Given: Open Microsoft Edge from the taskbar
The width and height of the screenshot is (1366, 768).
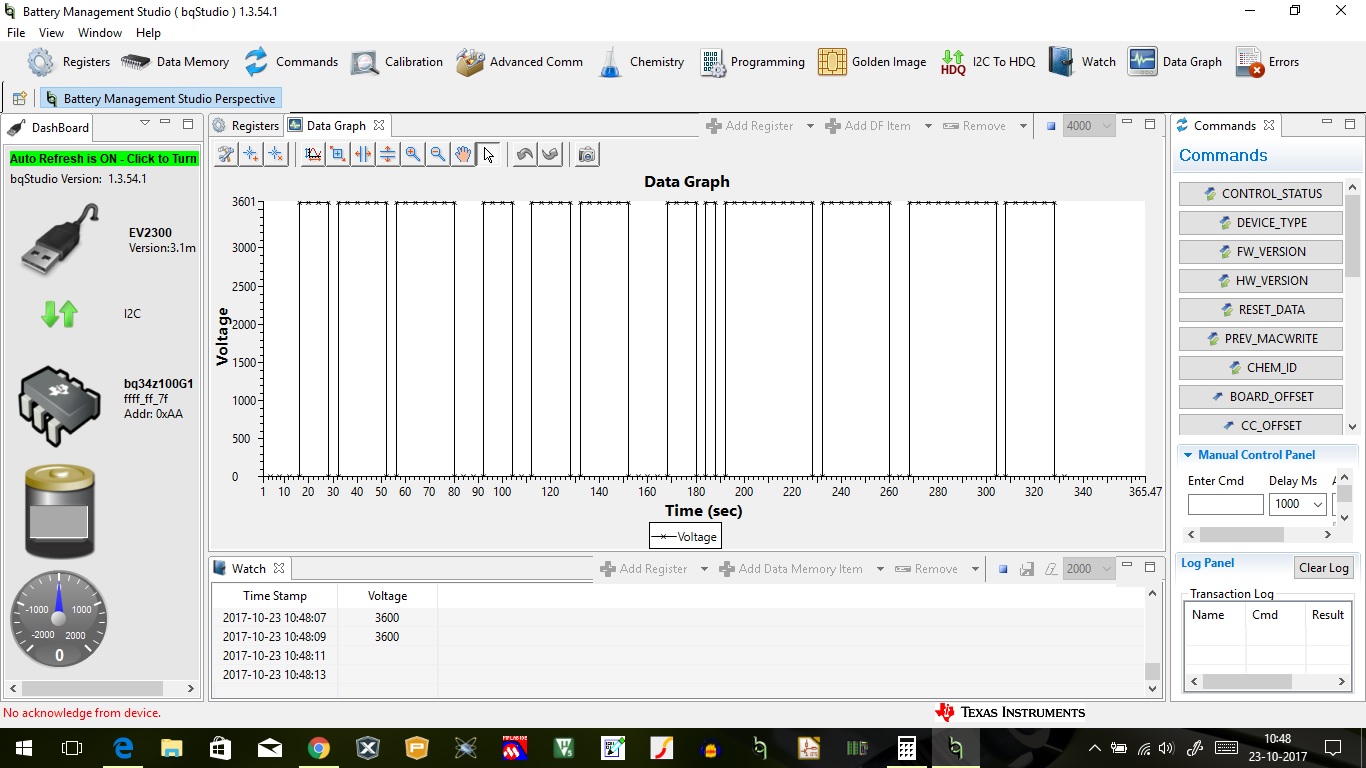Looking at the screenshot, I should (x=122, y=748).
